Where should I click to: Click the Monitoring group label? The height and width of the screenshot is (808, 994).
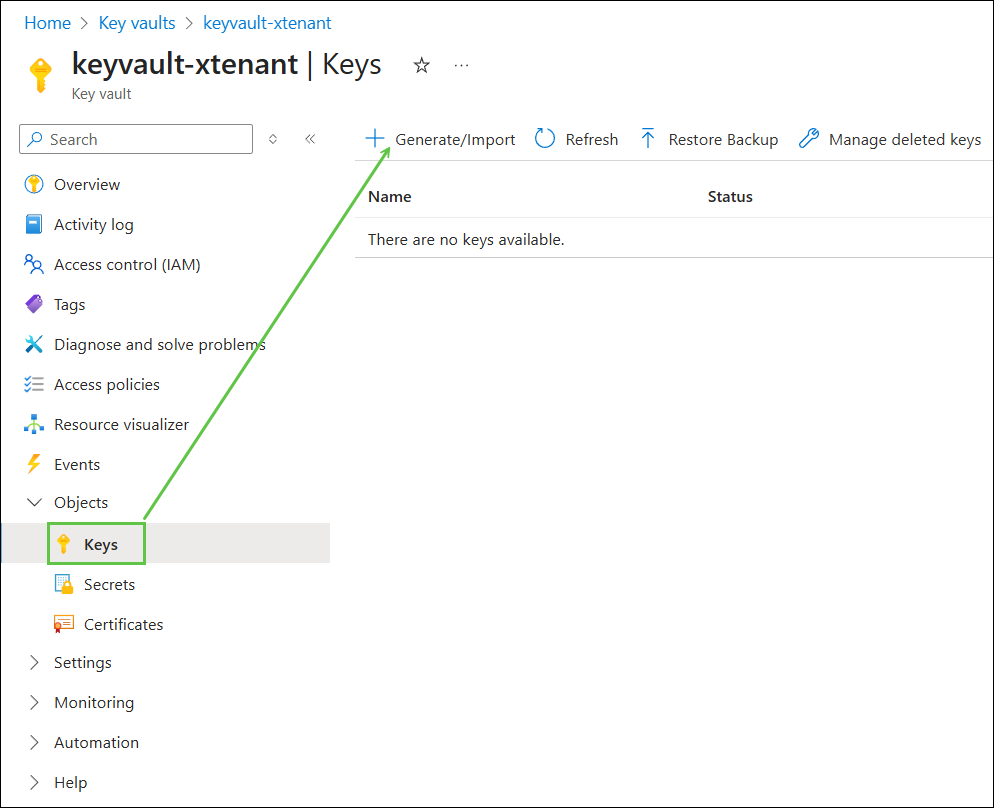[94, 703]
